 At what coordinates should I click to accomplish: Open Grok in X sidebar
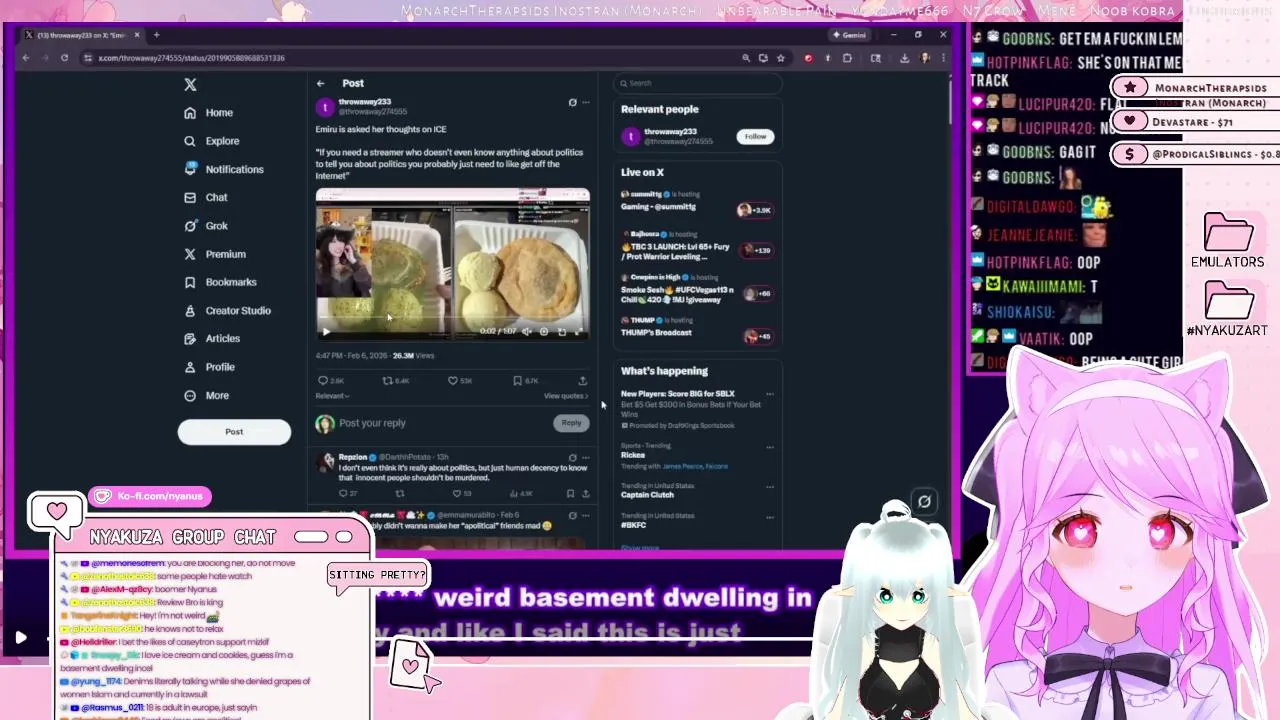(x=206, y=226)
